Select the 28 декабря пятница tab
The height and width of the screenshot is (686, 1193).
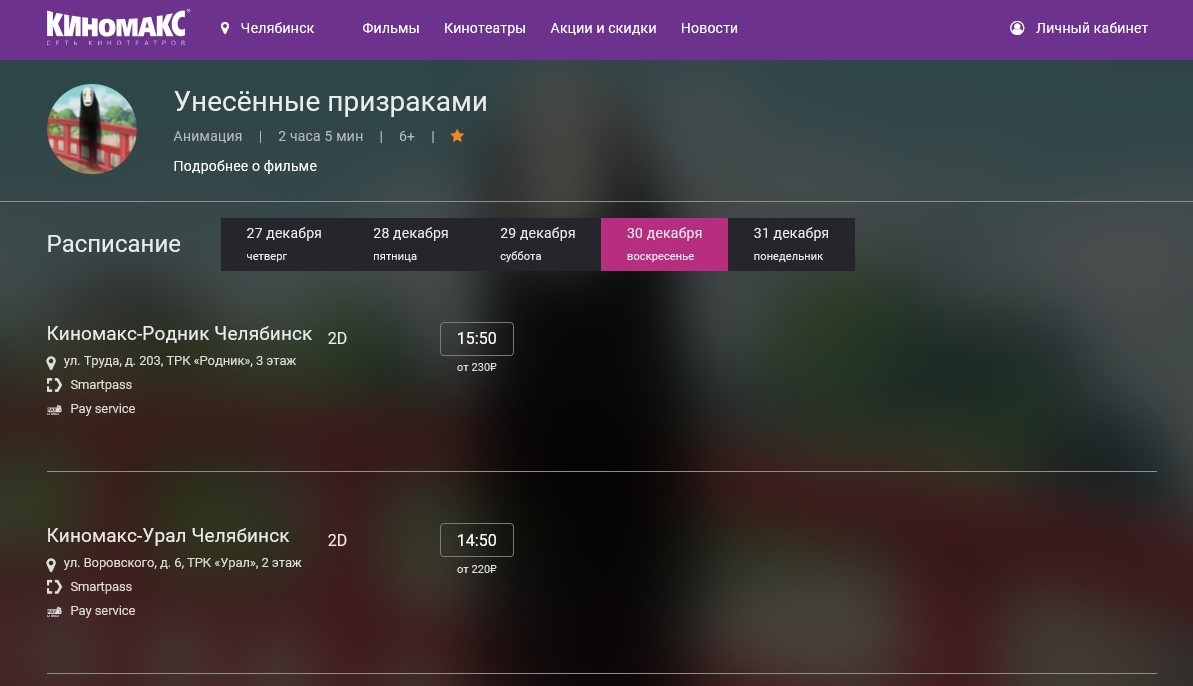(x=411, y=244)
